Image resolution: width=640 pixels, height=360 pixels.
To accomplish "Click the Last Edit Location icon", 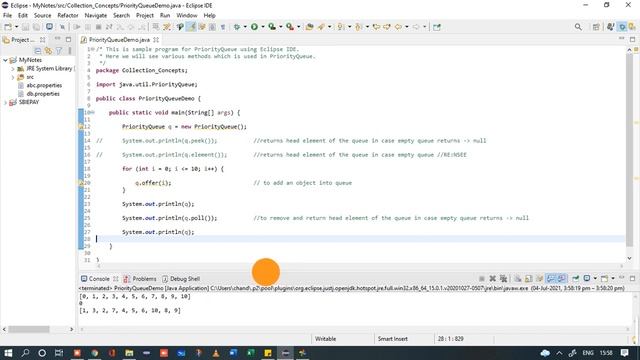I will 376,27.
